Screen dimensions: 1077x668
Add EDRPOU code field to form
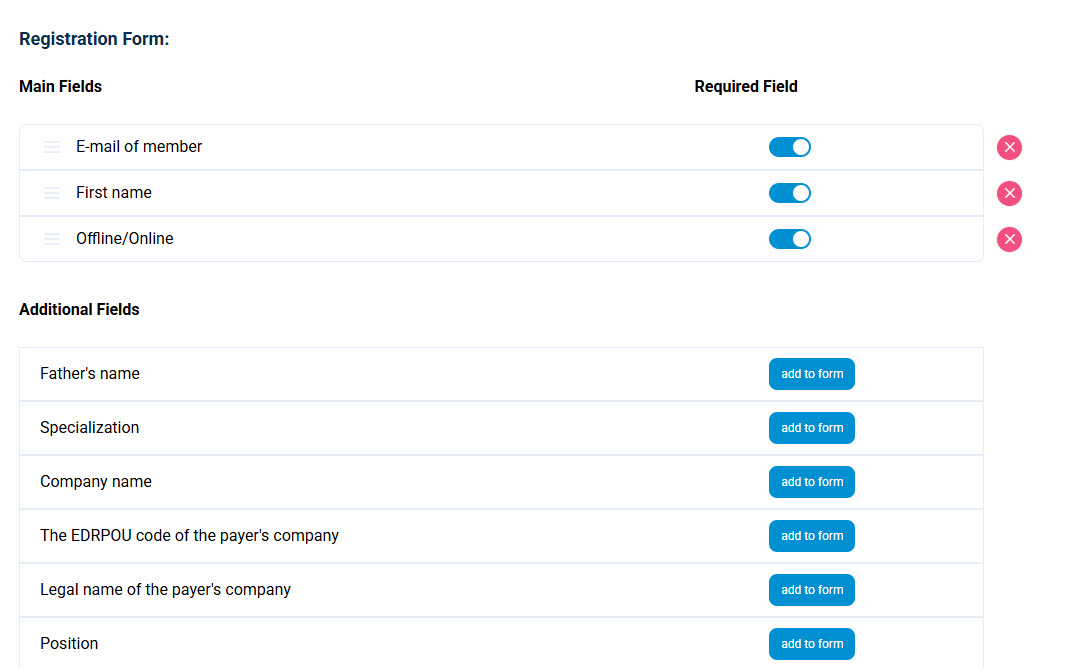pyautogui.click(x=811, y=536)
